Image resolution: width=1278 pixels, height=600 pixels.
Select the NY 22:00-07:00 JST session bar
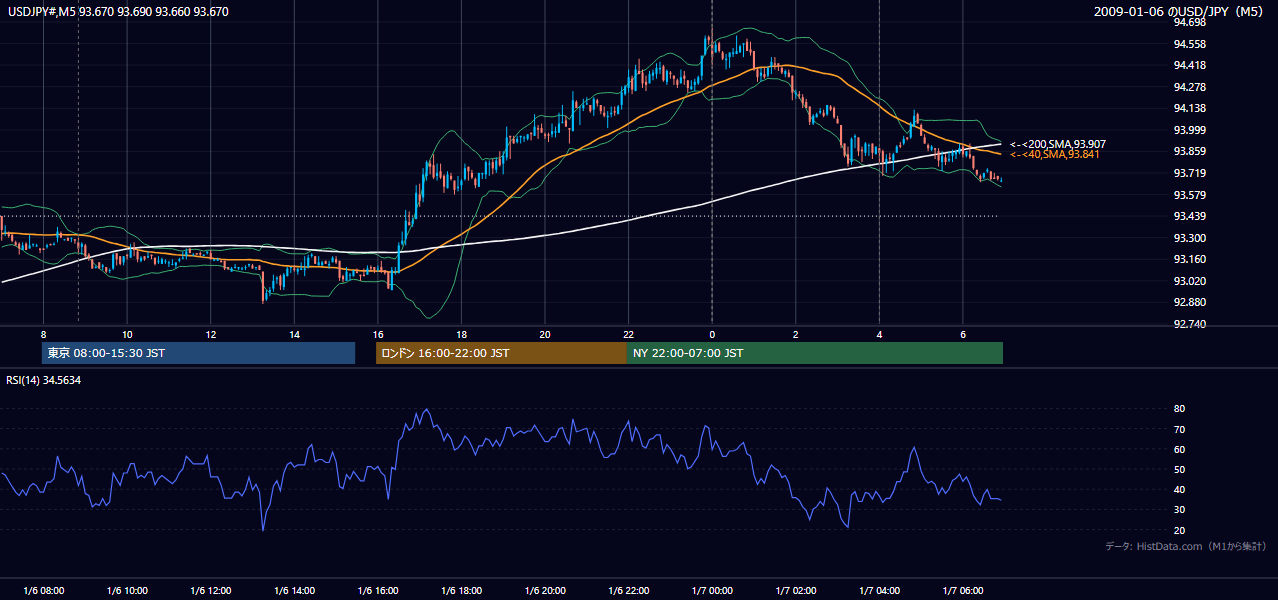[815, 353]
